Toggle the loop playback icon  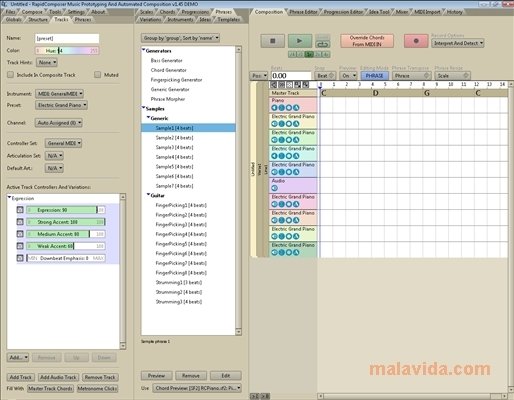(323, 44)
